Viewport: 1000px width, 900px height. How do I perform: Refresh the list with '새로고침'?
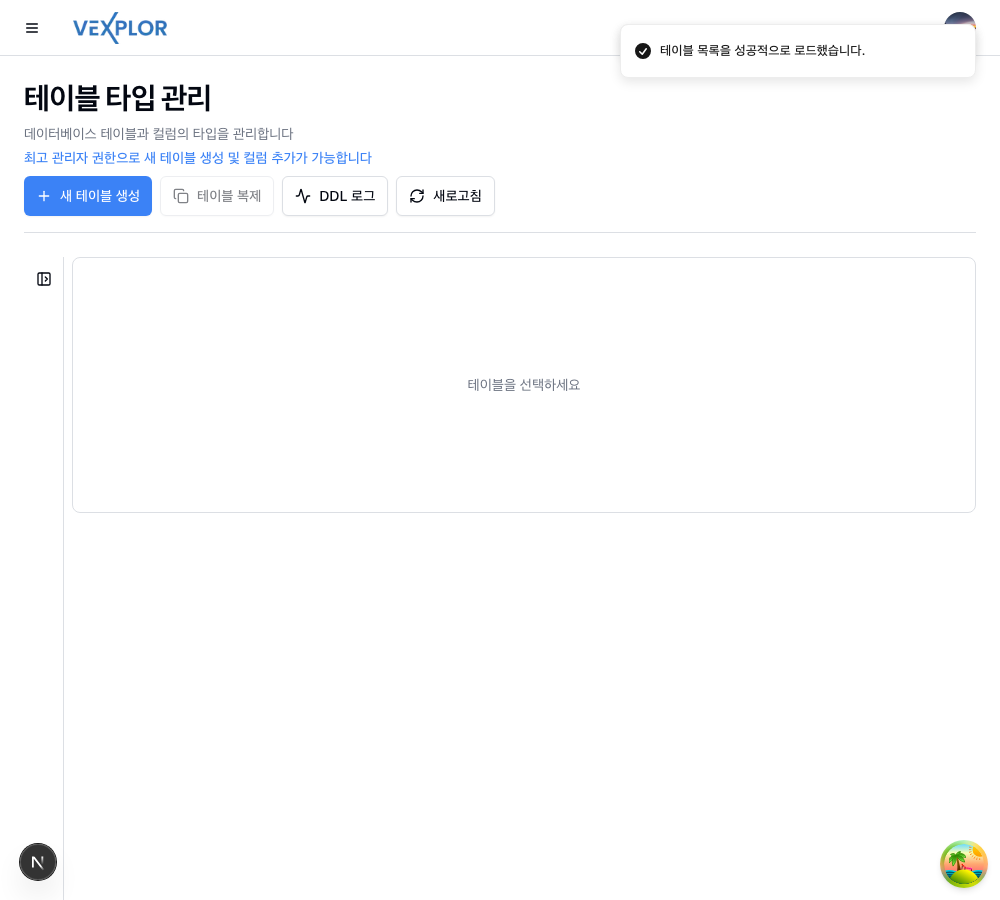pos(445,196)
